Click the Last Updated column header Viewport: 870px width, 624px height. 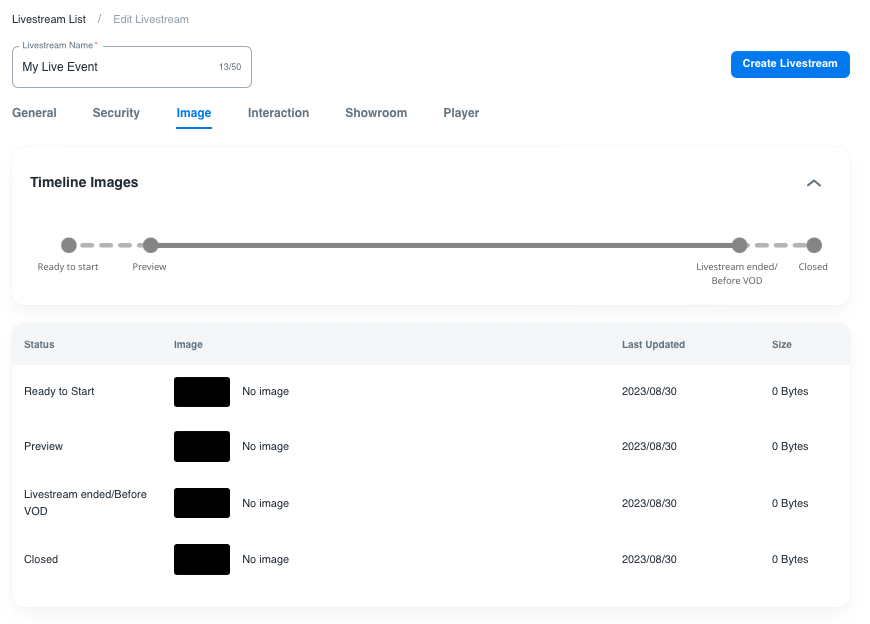pyautogui.click(x=653, y=344)
